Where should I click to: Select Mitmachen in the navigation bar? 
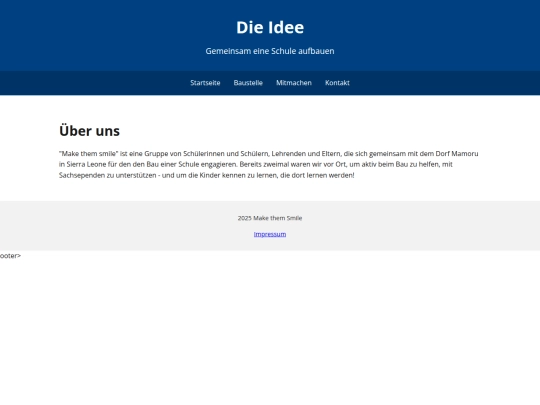(294, 83)
